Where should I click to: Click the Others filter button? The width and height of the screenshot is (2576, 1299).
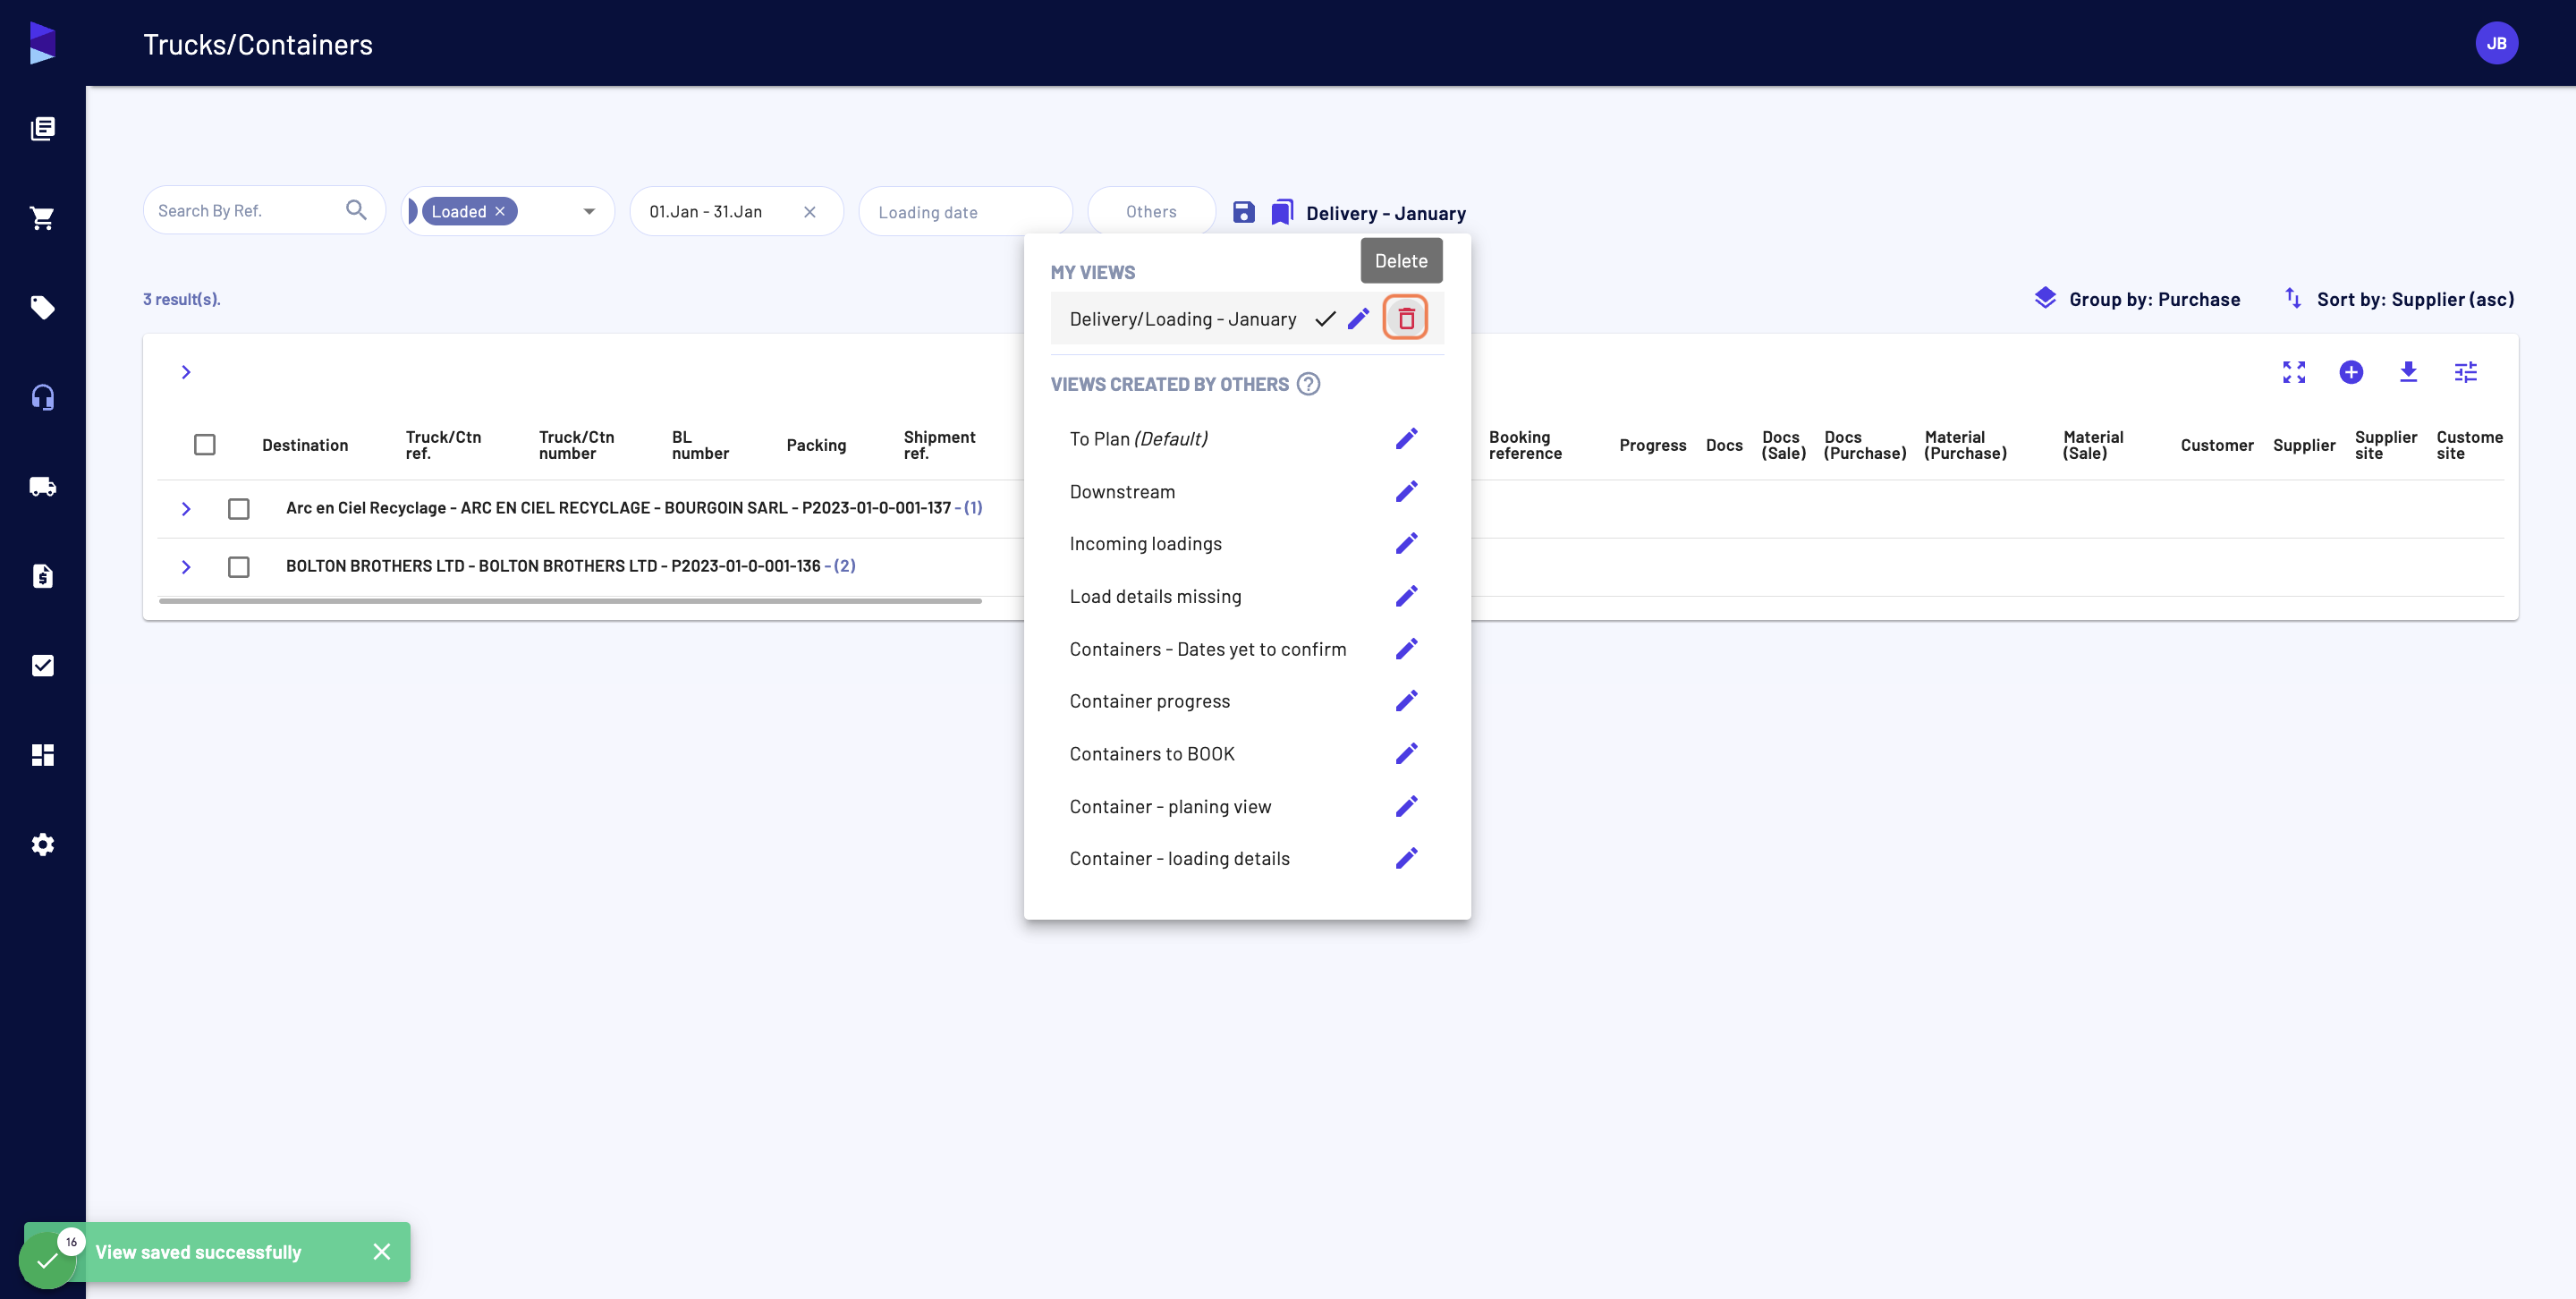tap(1151, 211)
